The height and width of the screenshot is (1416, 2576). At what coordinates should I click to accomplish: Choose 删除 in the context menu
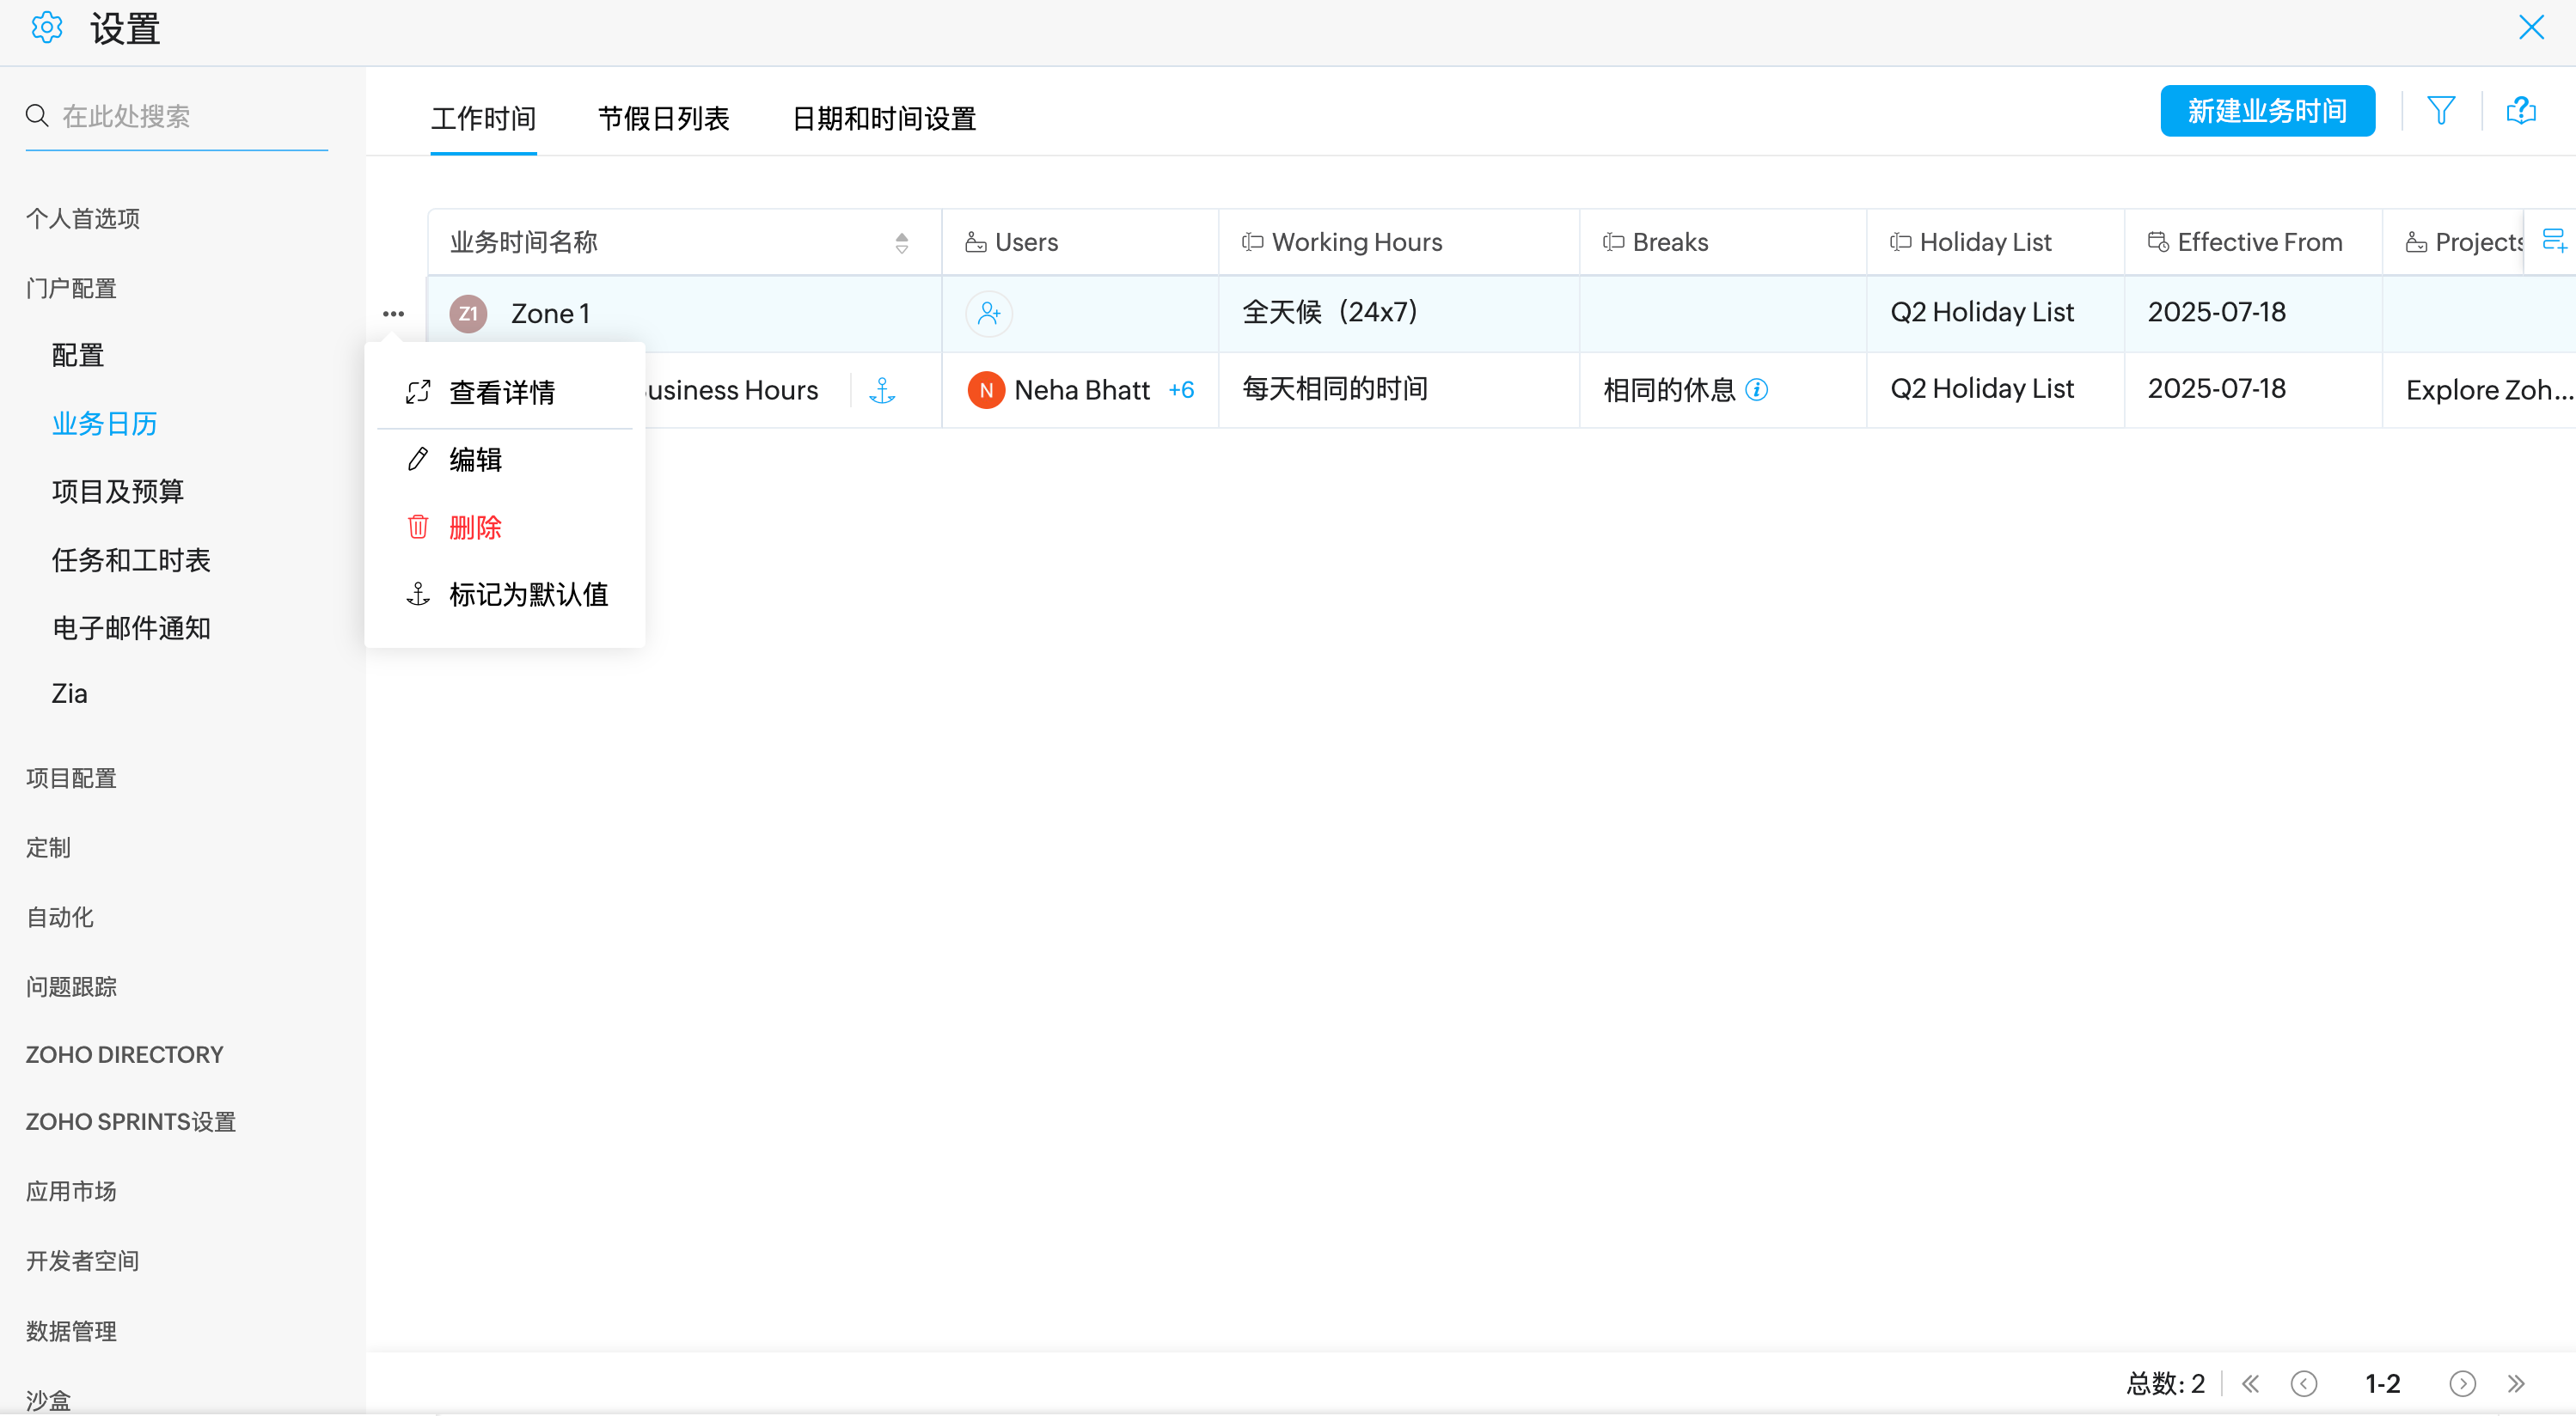click(475, 527)
